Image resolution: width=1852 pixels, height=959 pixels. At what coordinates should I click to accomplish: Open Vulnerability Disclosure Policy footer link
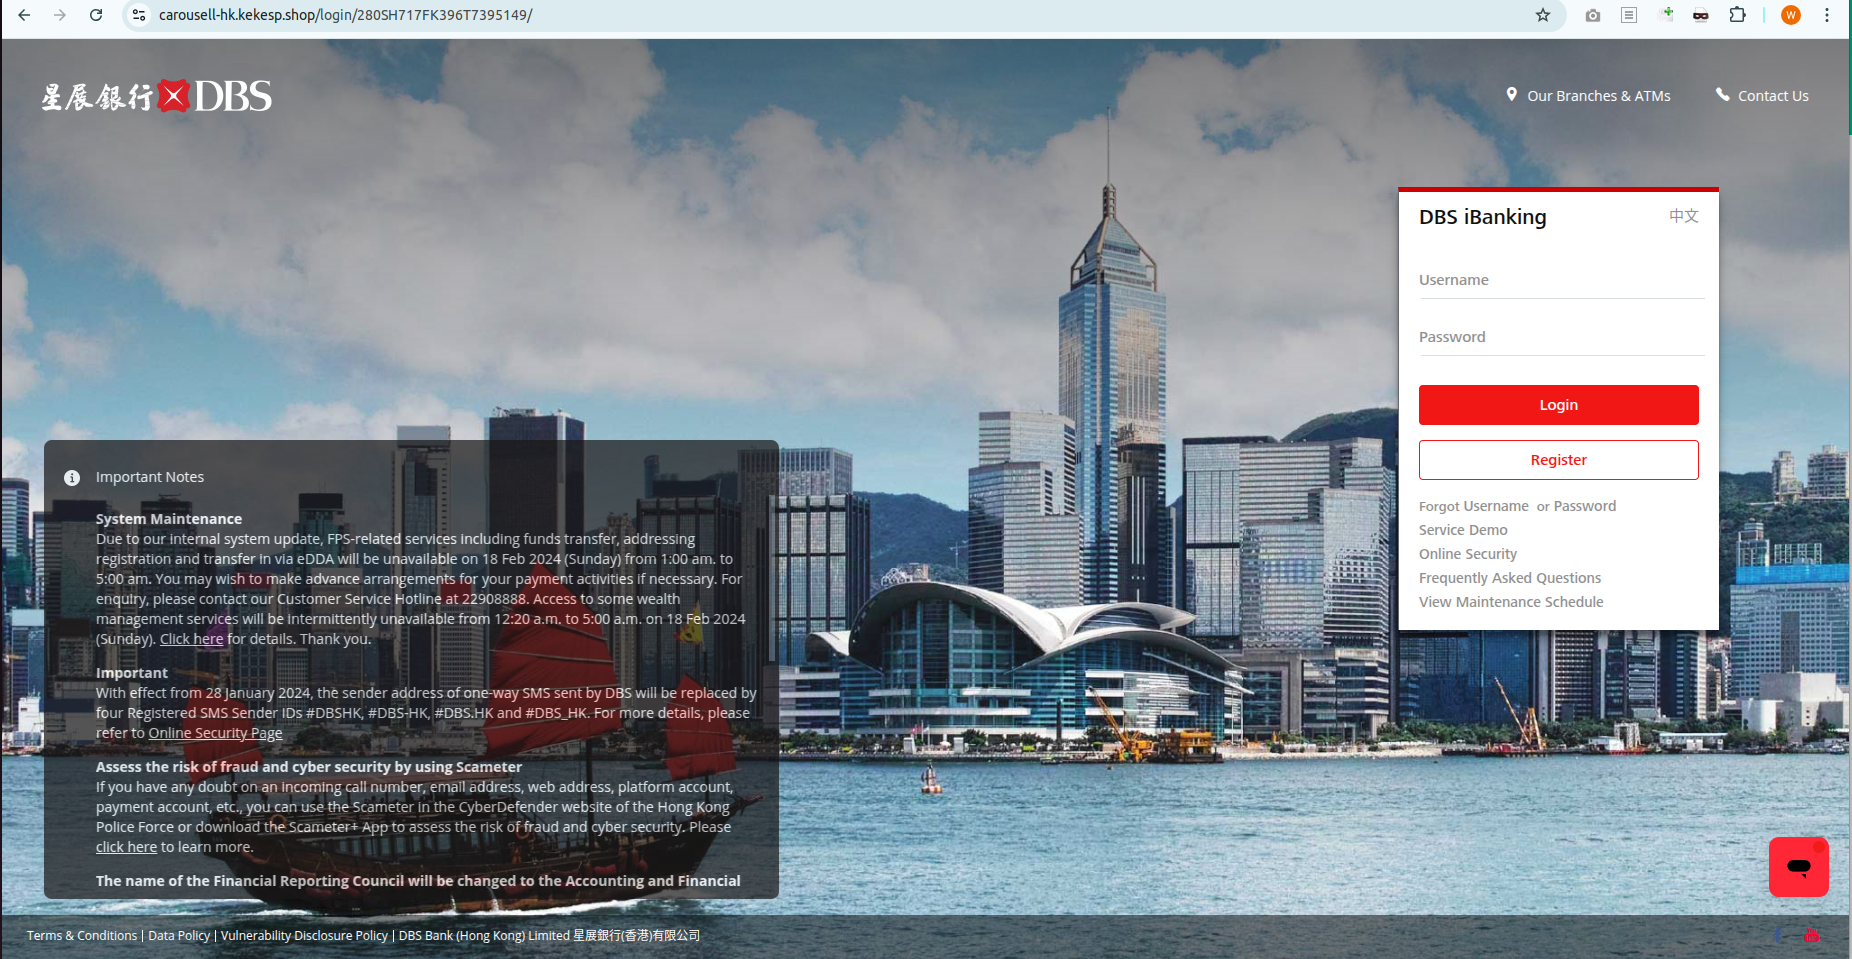coord(304,936)
